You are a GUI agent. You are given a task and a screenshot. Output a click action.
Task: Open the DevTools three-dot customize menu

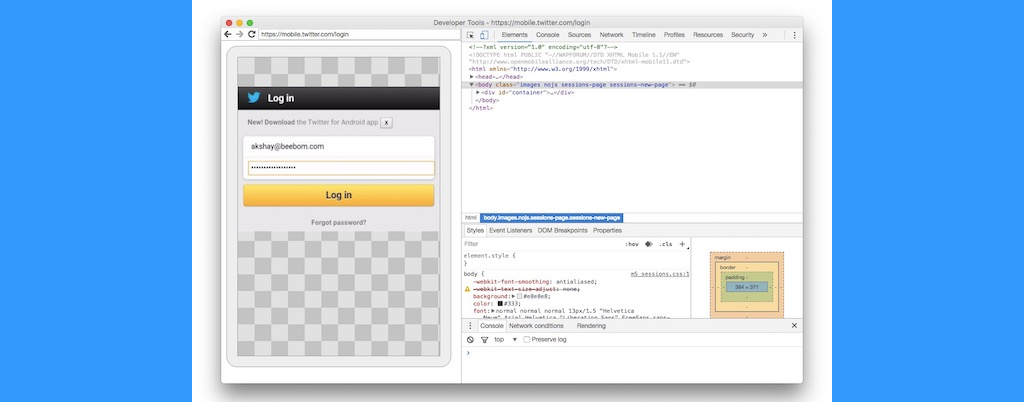(x=794, y=35)
